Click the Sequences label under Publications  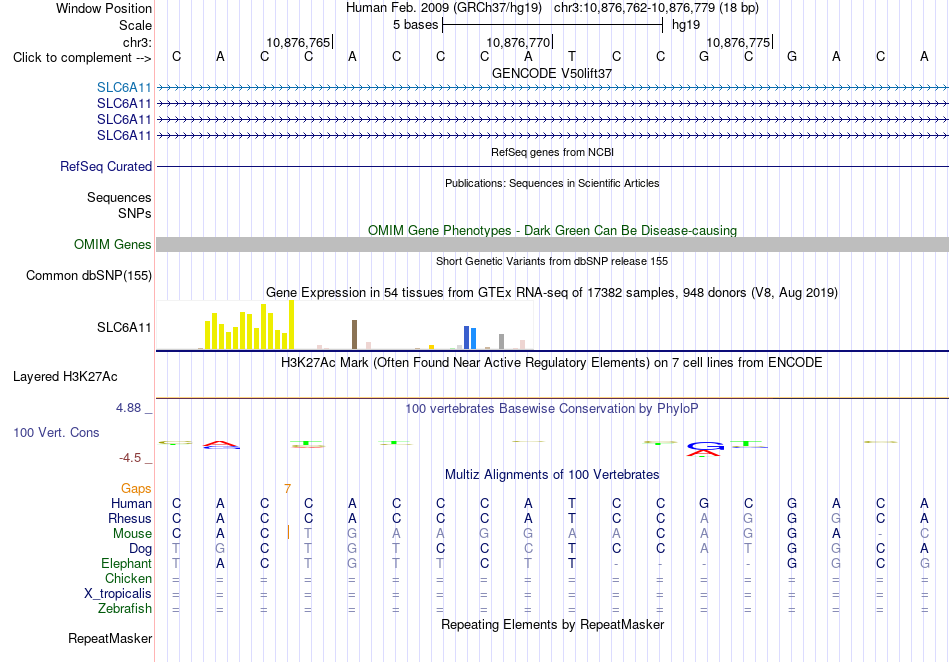[119, 197]
